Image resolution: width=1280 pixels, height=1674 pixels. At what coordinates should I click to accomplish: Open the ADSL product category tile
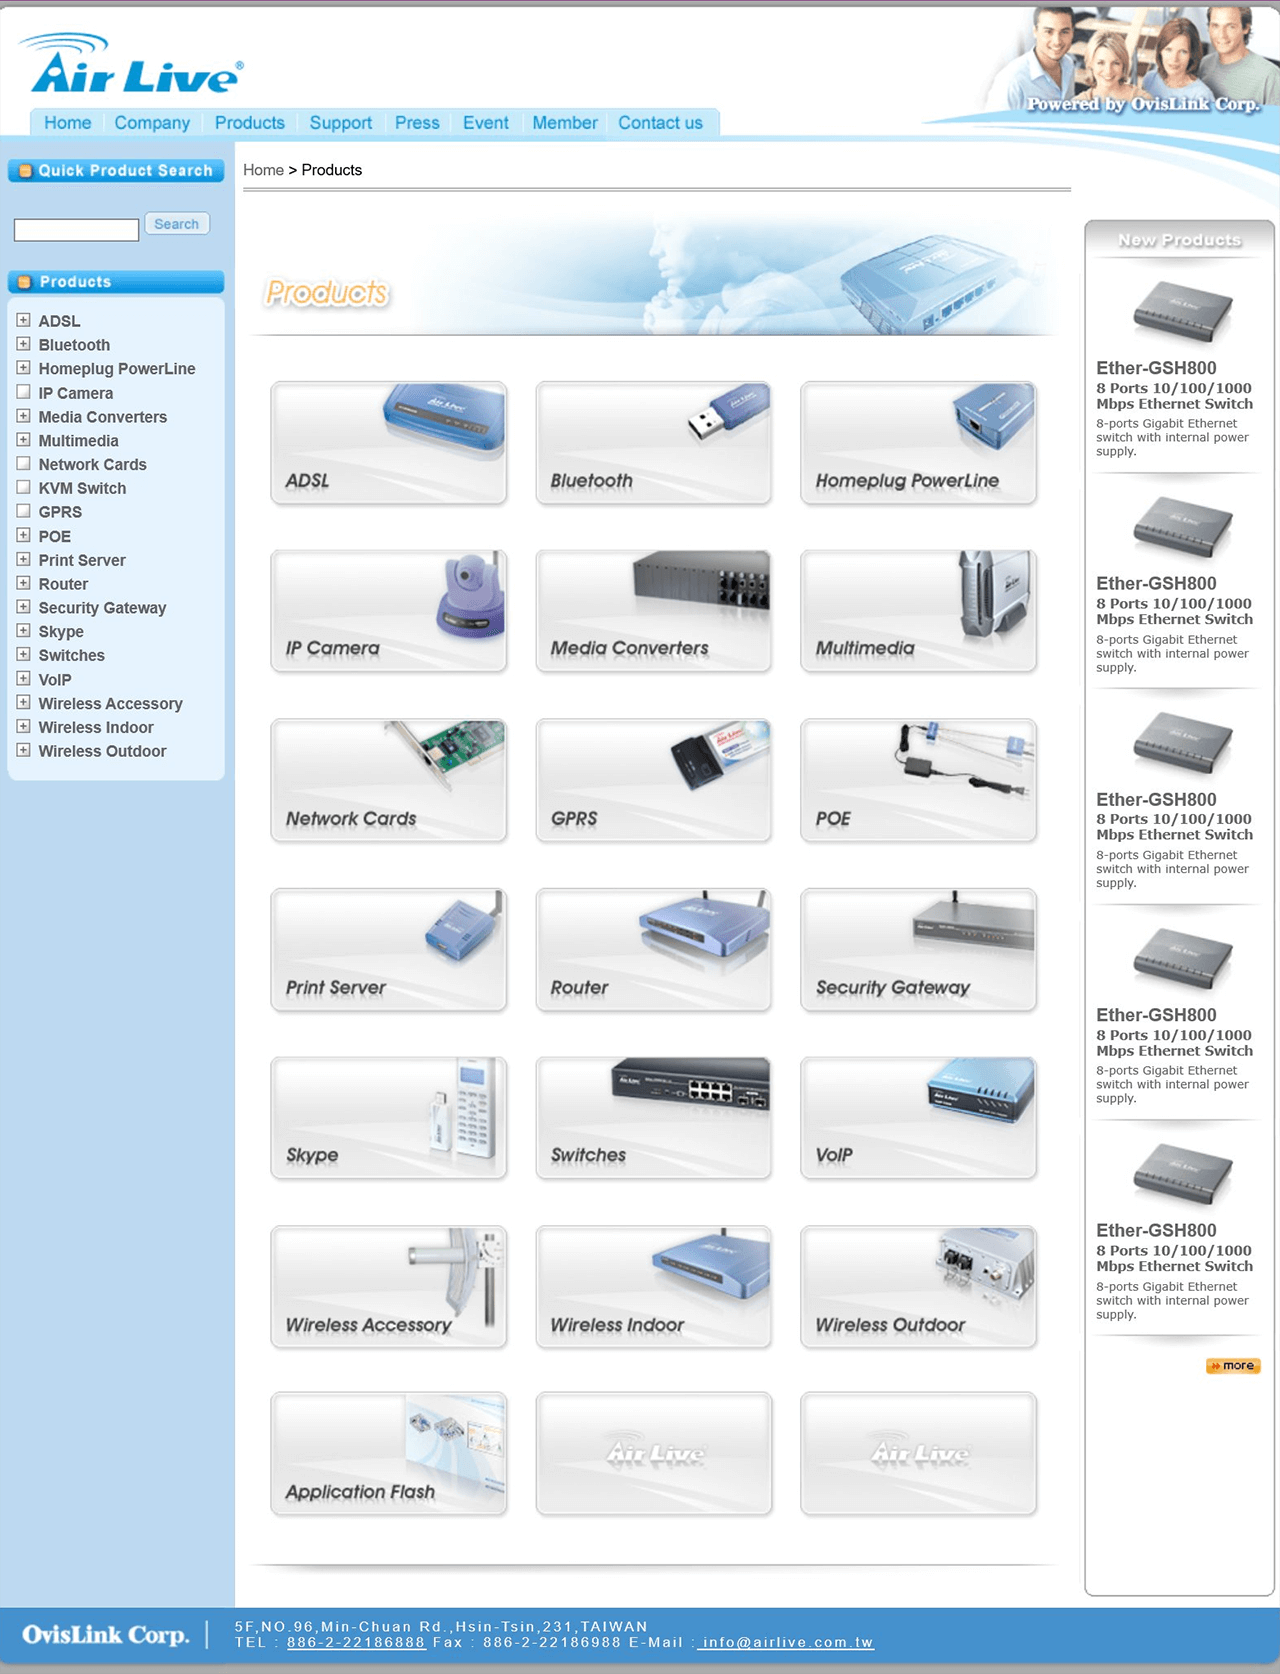(x=388, y=442)
